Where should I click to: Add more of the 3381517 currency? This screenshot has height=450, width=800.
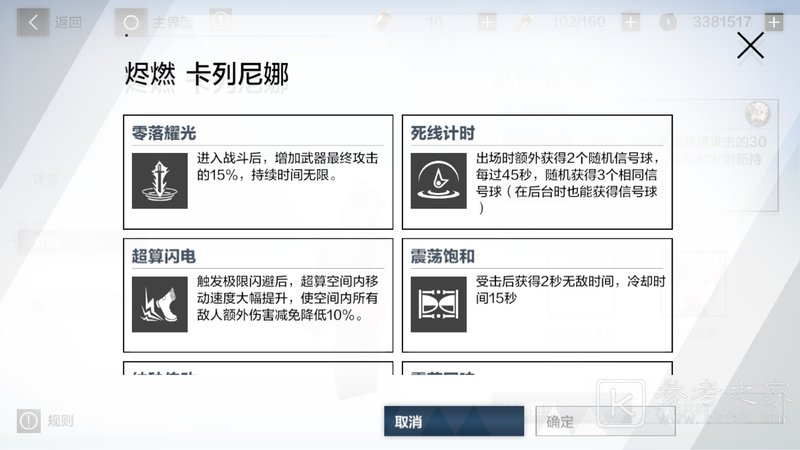tap(773, 22)
